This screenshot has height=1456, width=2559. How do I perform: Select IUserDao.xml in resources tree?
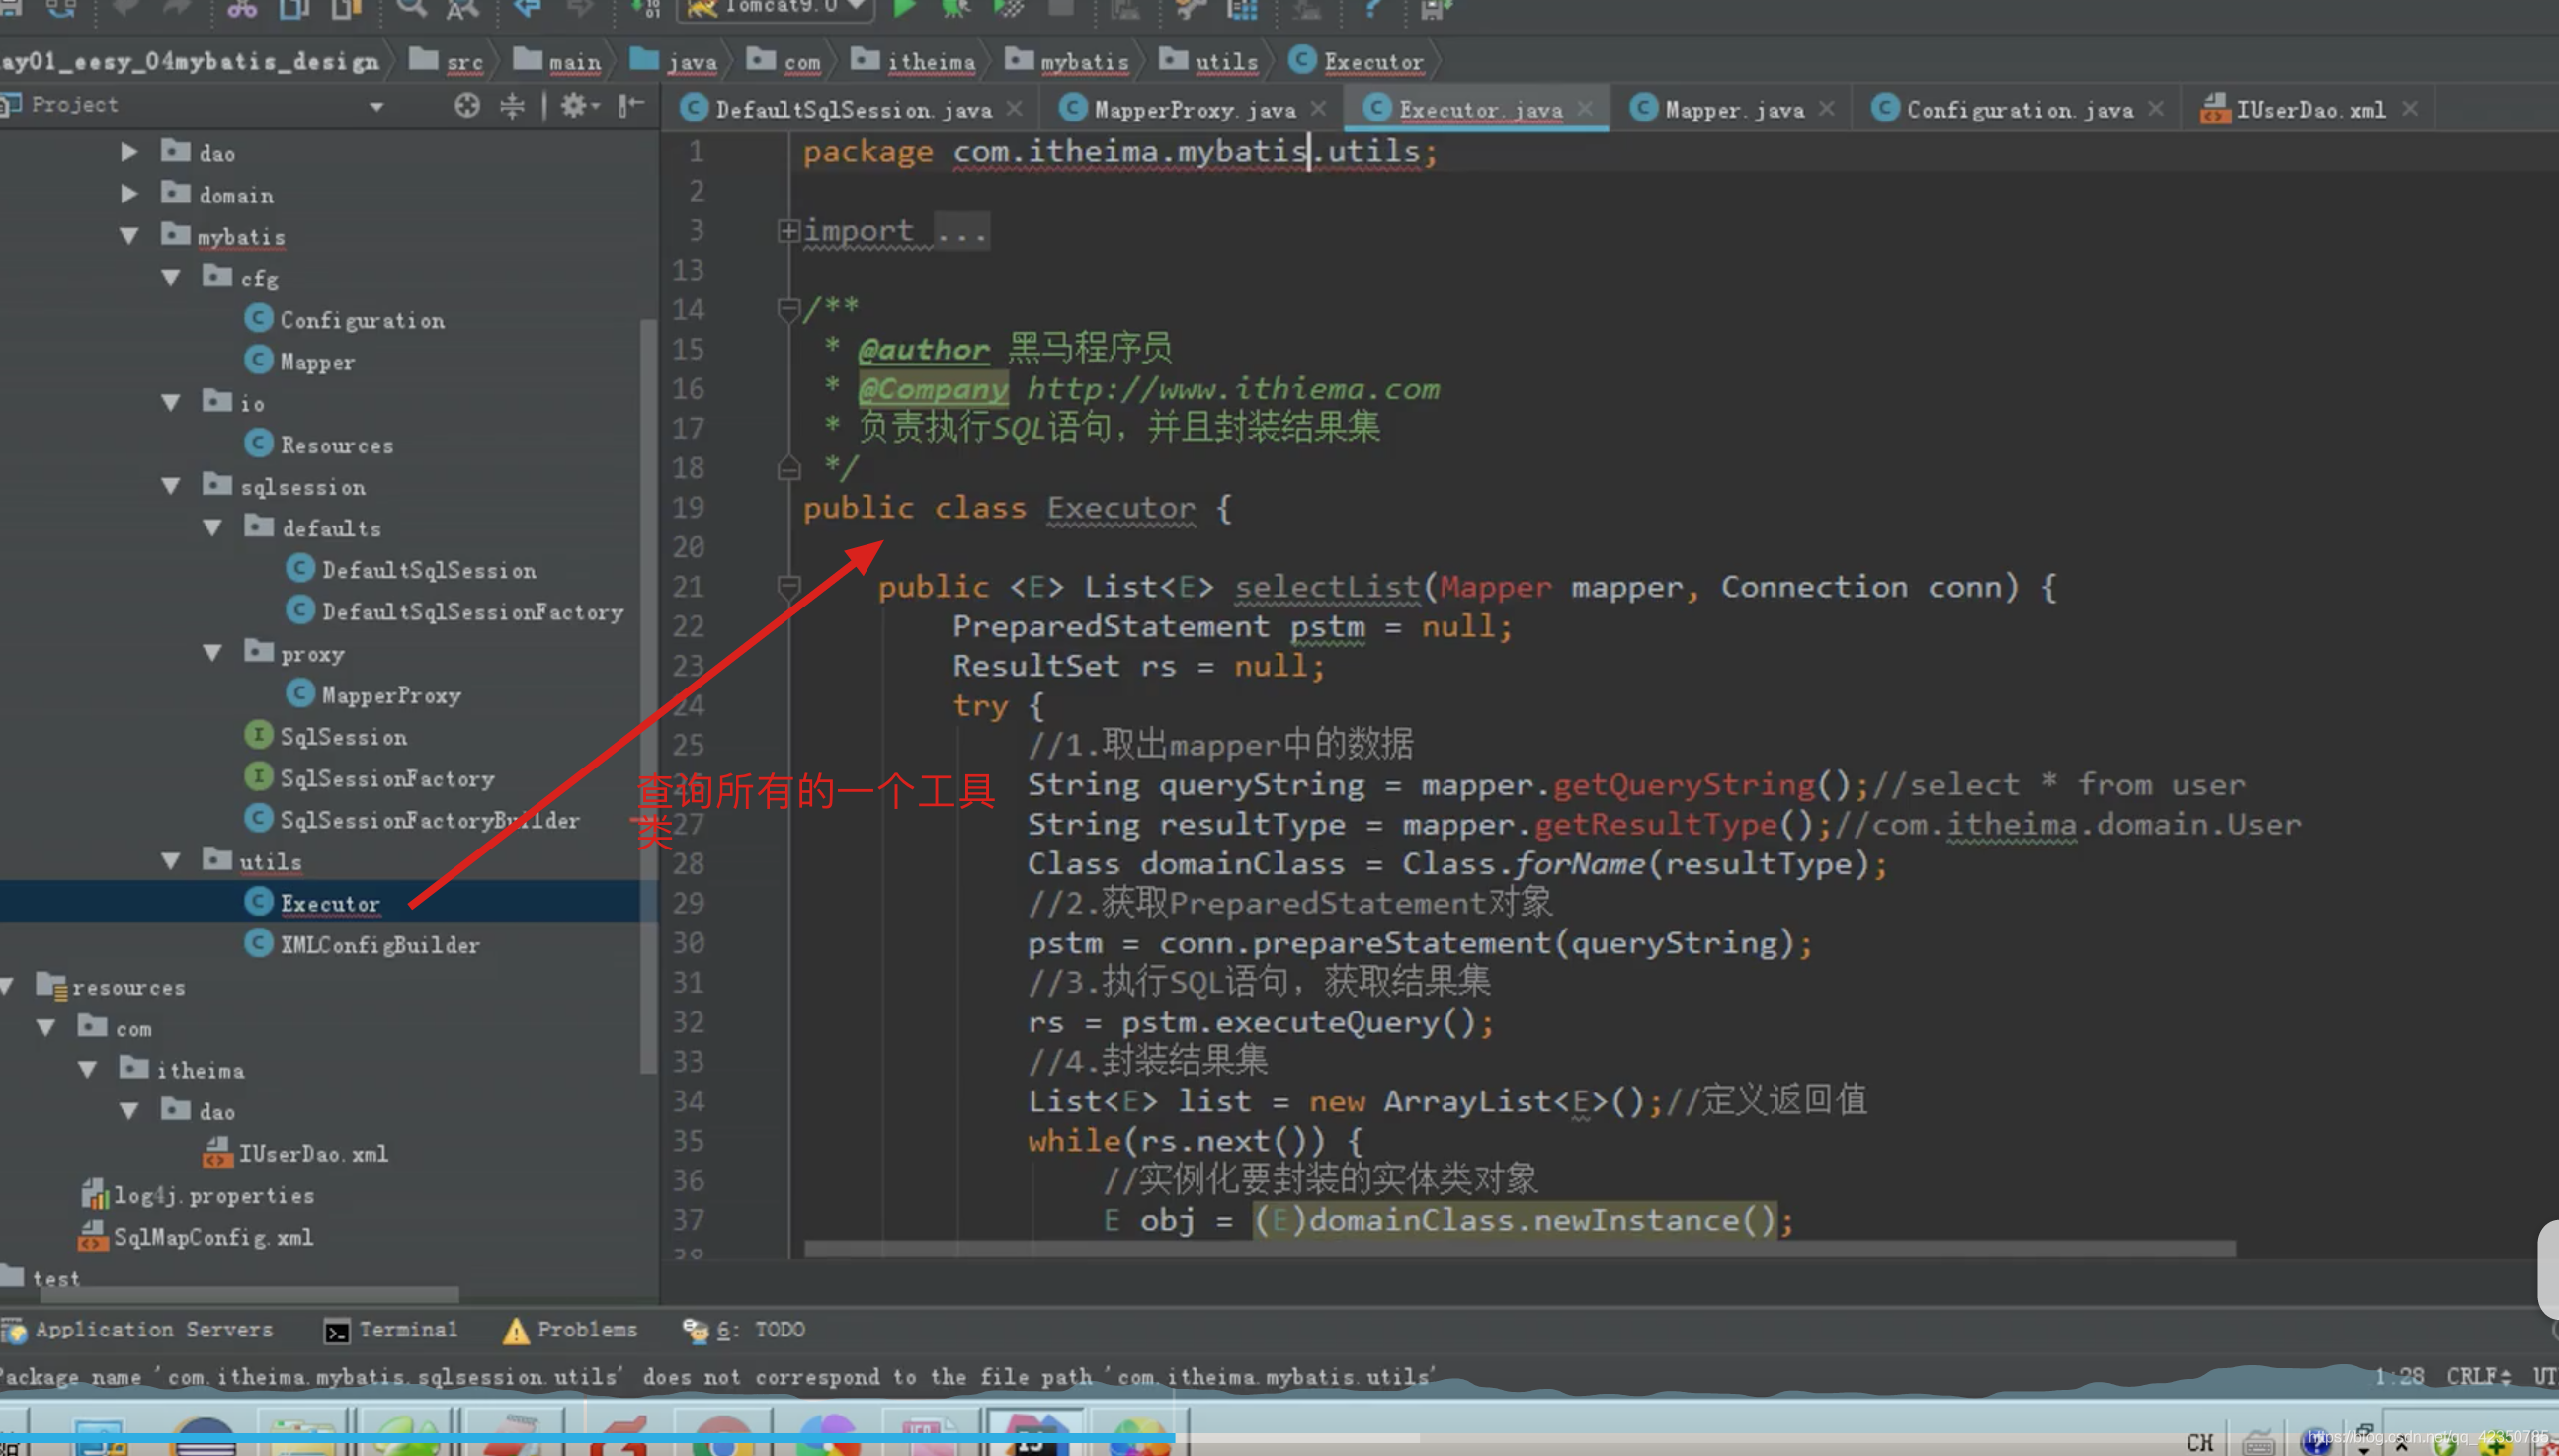296,1154
